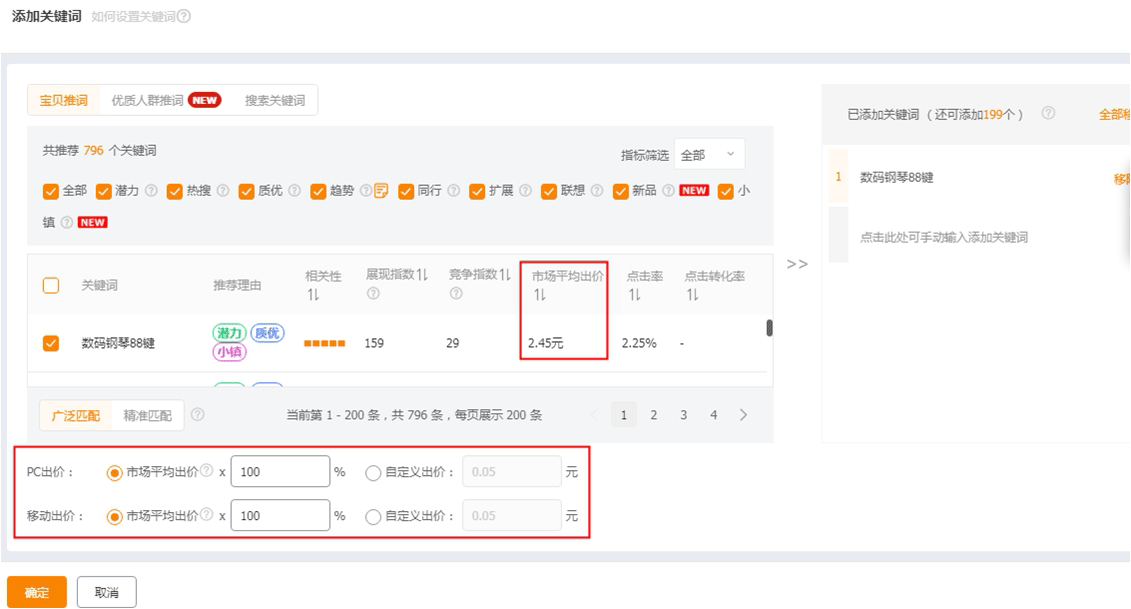Click the 取消 button

pos(107,592)
